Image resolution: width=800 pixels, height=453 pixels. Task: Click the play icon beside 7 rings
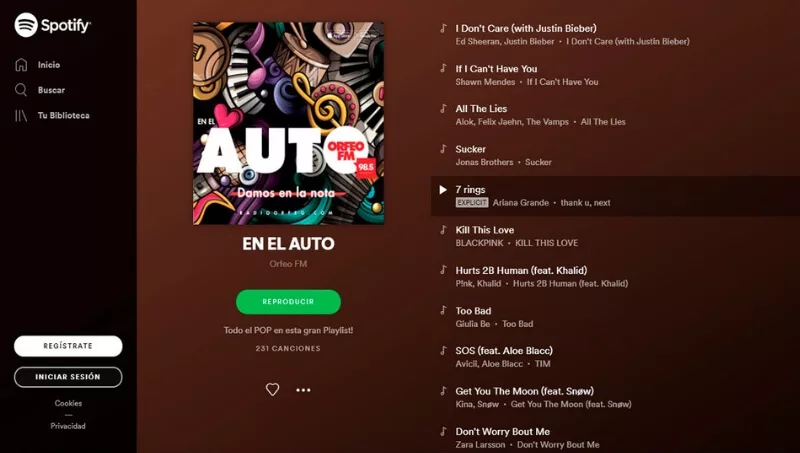click(x=443, y=190)
